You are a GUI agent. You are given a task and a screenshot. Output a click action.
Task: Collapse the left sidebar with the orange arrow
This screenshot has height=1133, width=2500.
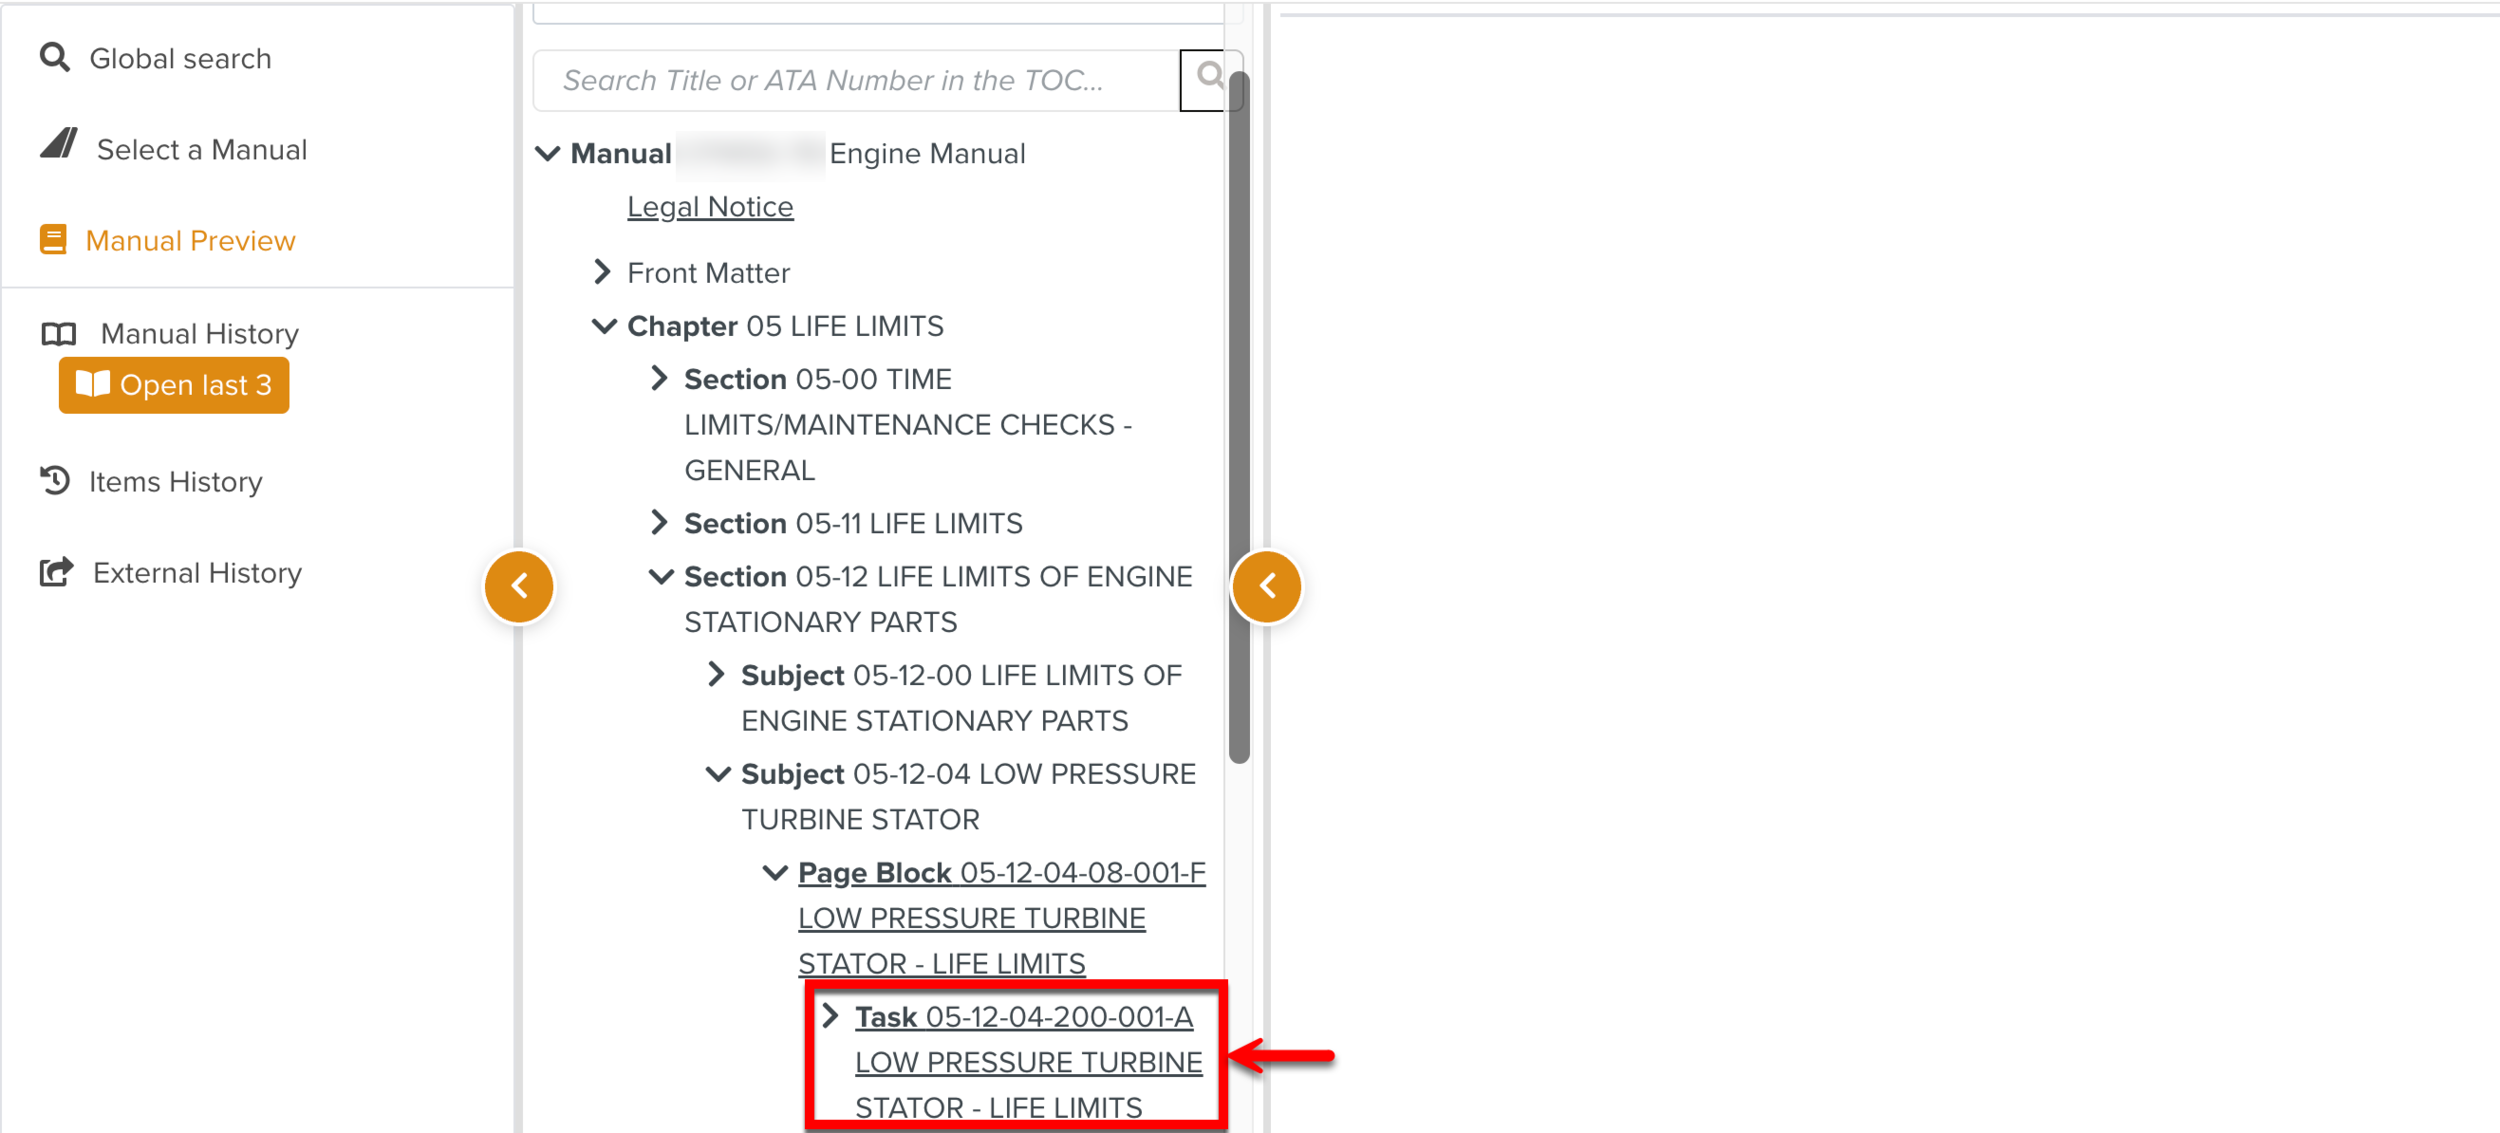coord(519,586)
